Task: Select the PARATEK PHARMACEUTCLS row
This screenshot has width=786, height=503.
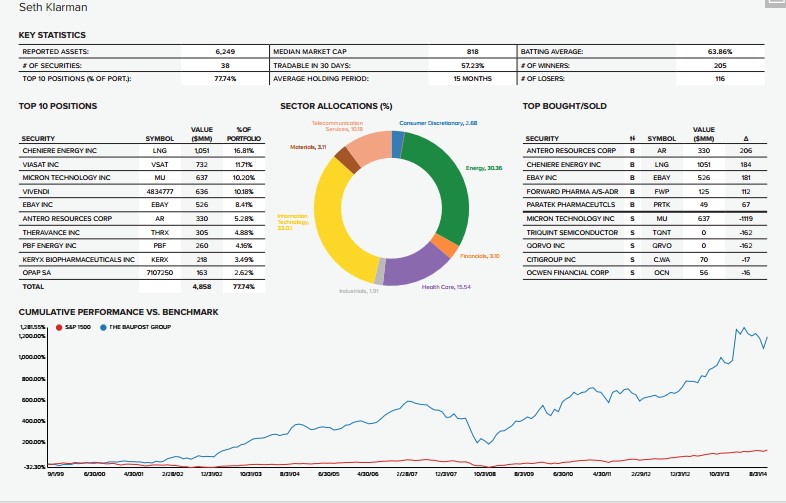Action: click(x=645, y=205)
